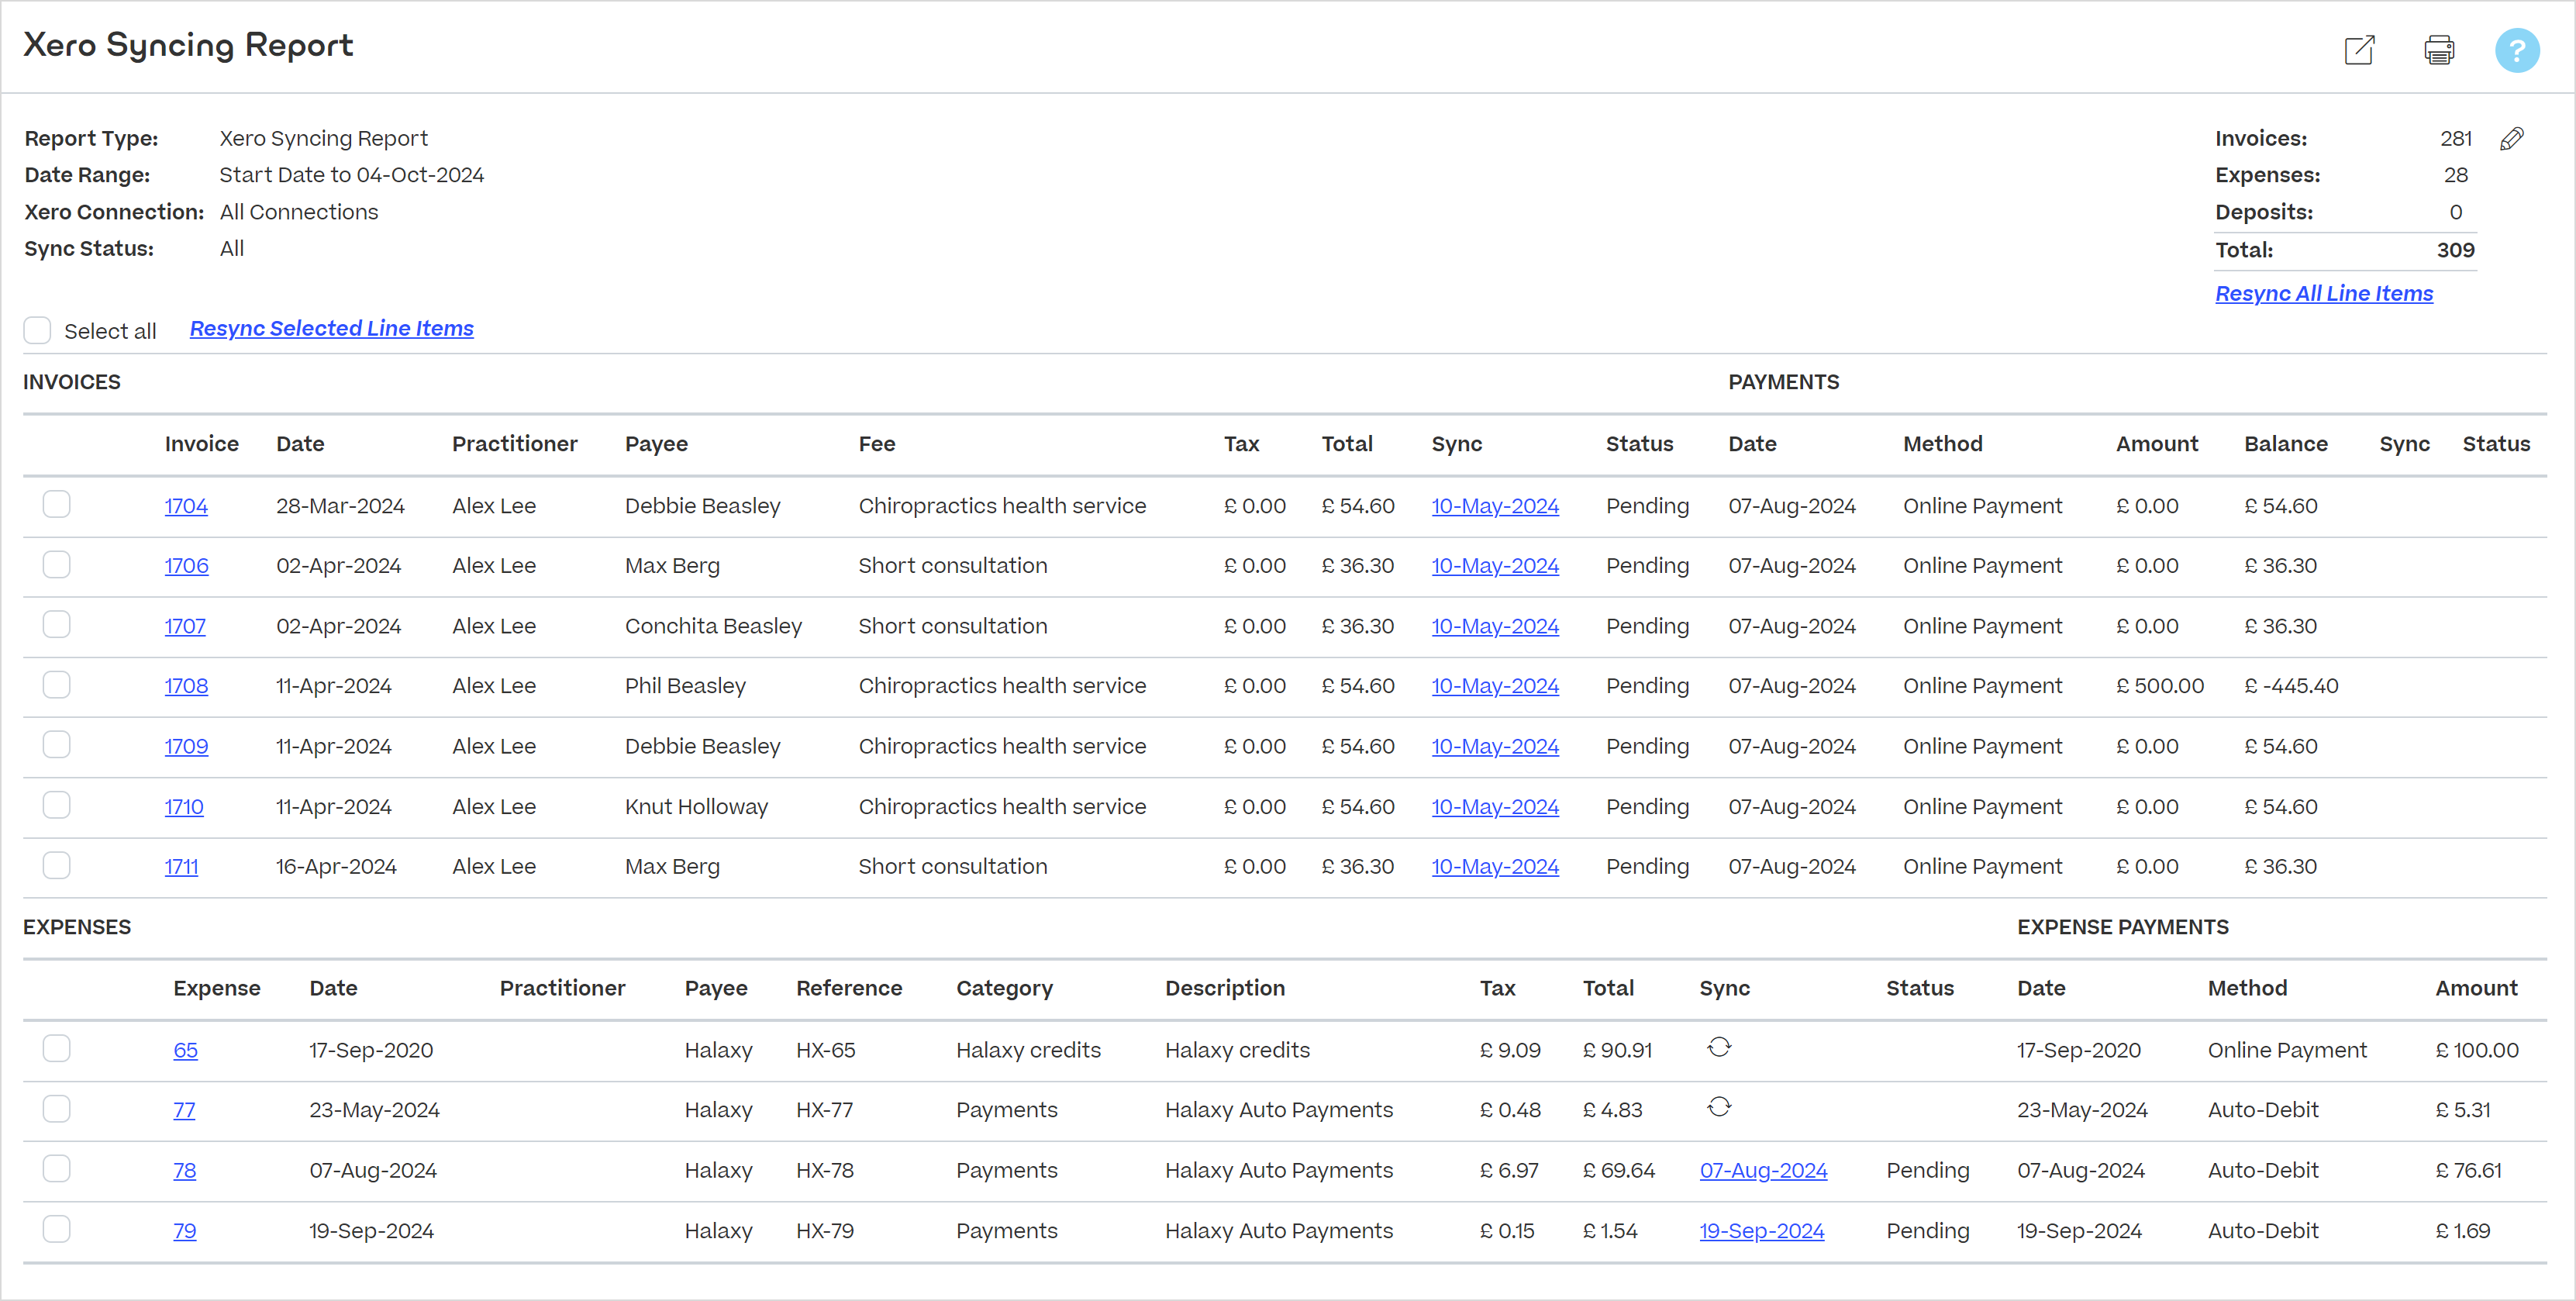
Task: Click the £ -445.40 balance value
Action: click(2291, 686)
